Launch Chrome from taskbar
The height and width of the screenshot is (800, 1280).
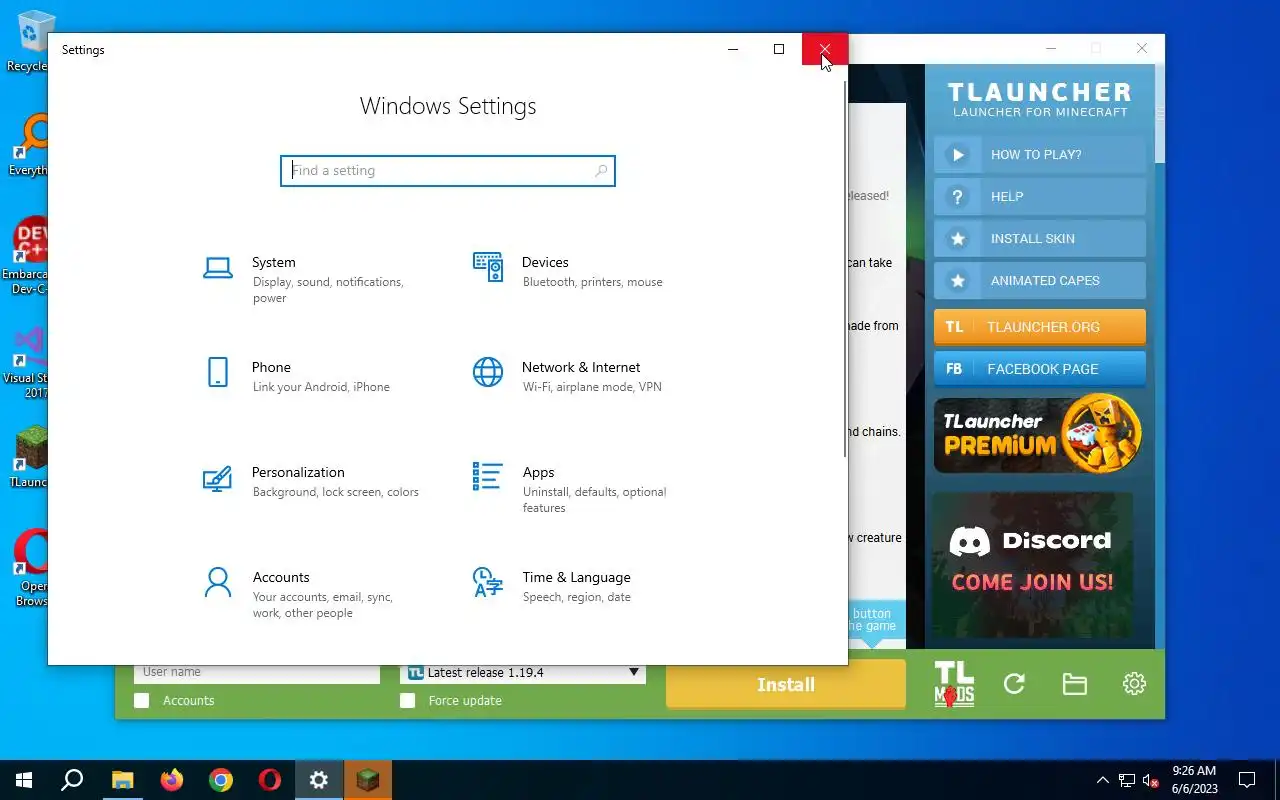pyautogui.click(x=221, y=780)
